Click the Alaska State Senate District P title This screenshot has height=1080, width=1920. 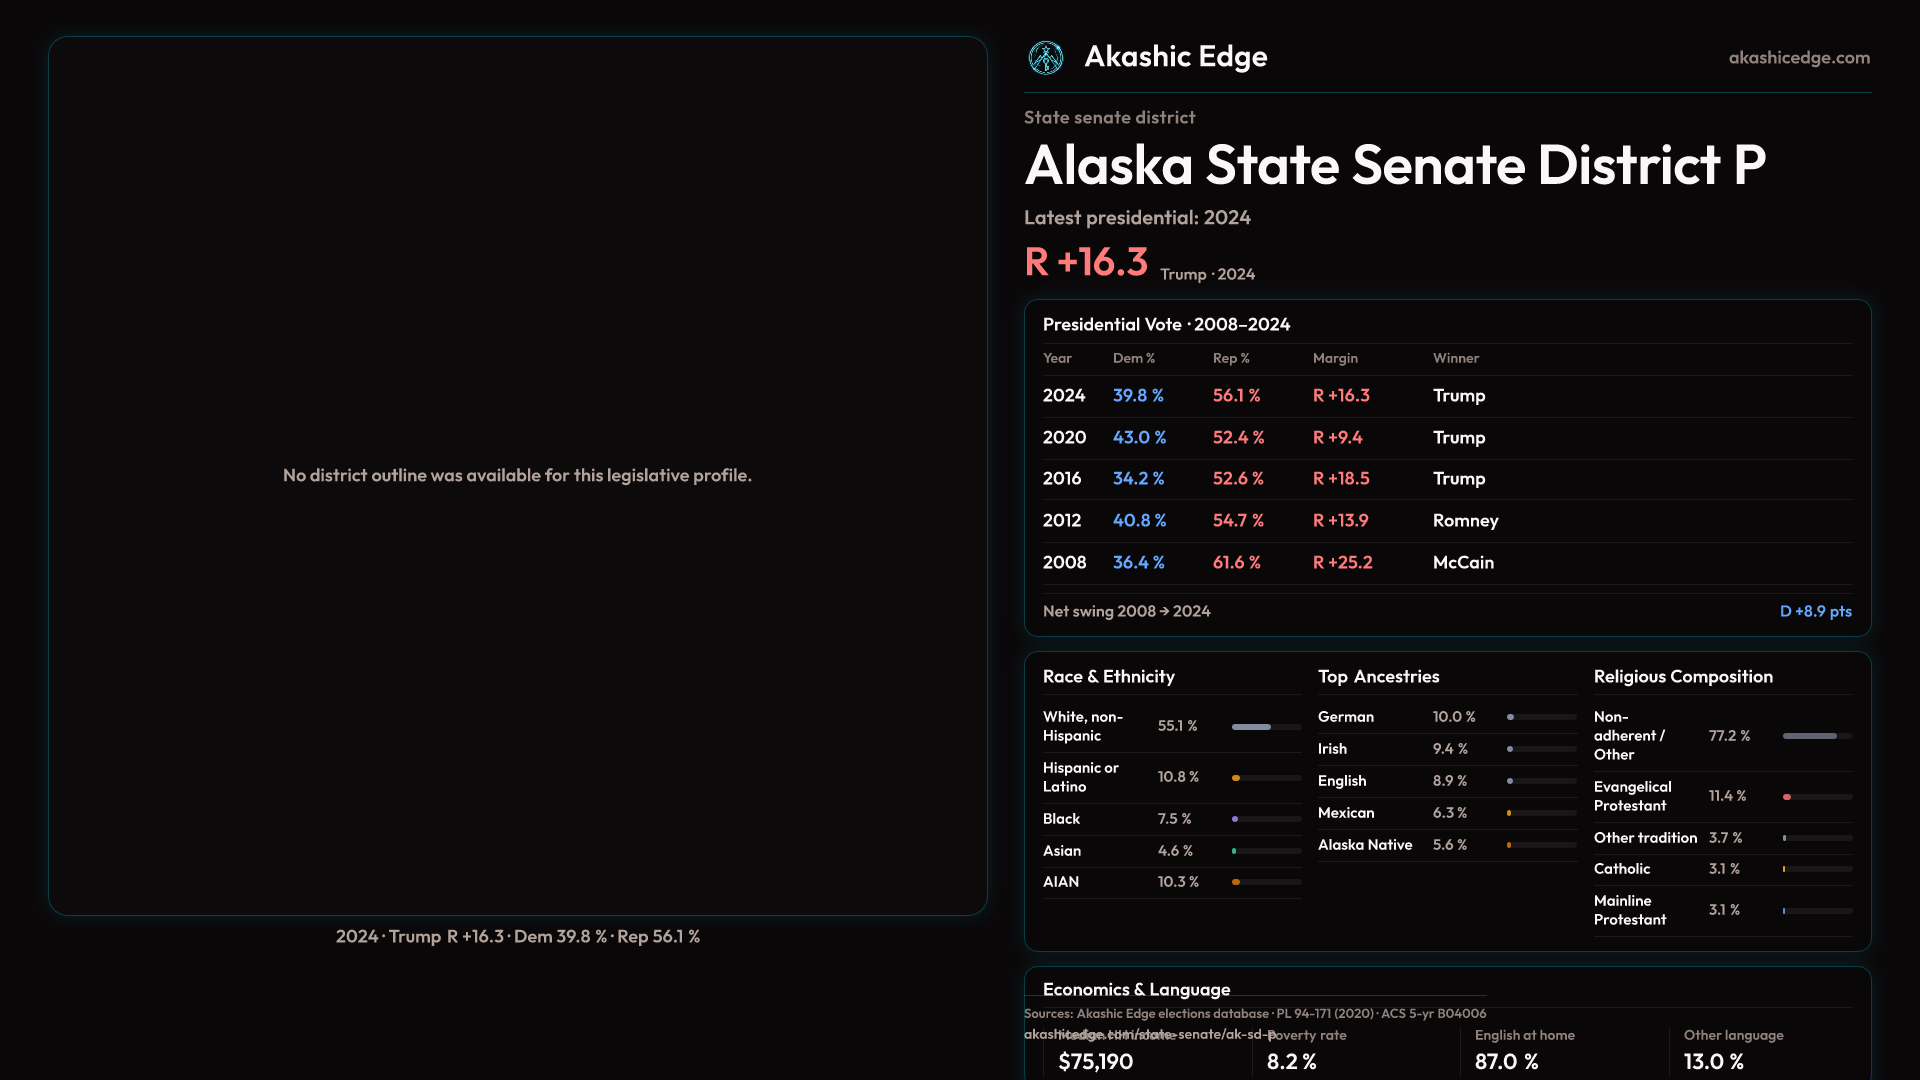point(1395,165)
